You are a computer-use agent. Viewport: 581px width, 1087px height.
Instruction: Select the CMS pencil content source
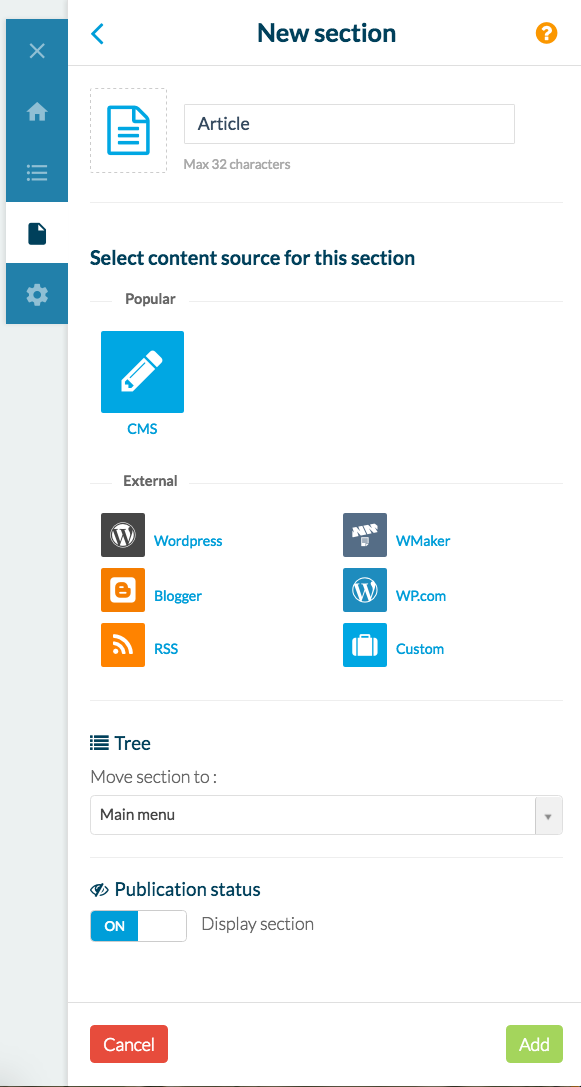tap(142, 372)
